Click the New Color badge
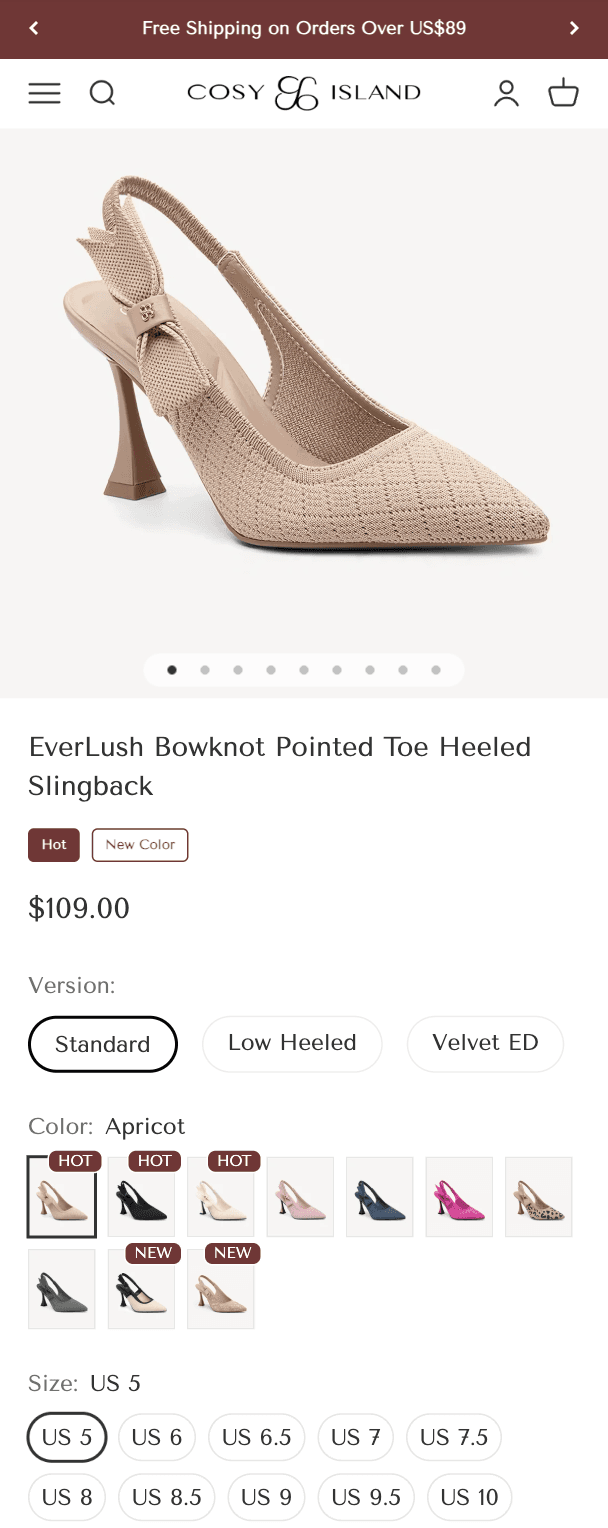 coord(139,844)
